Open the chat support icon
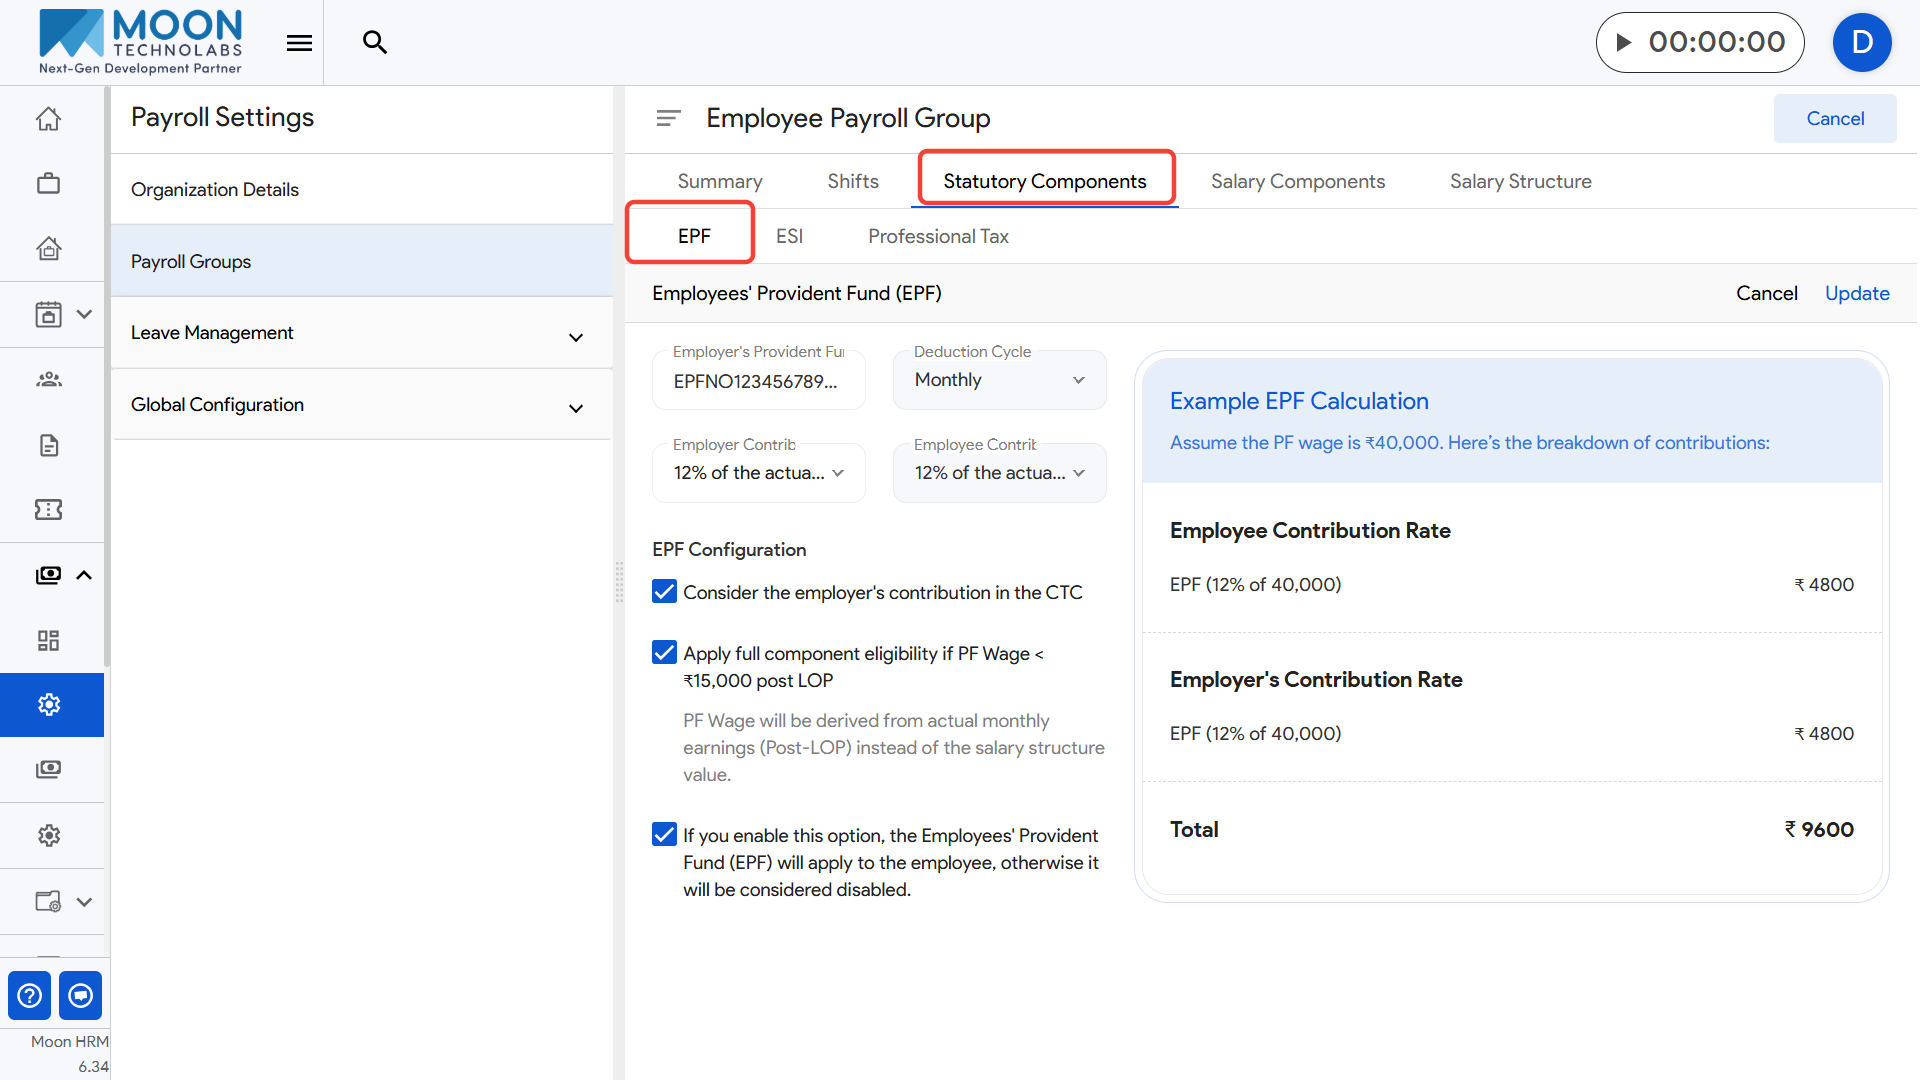 point(81,995)
